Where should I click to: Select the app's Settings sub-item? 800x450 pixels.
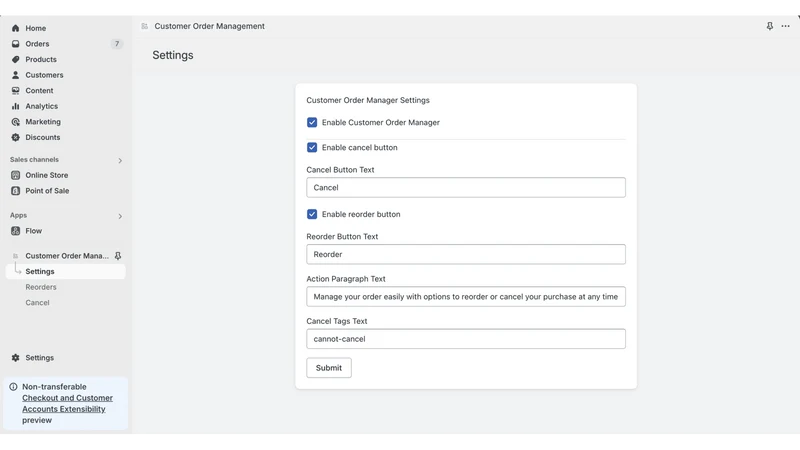tap(66, 271)
